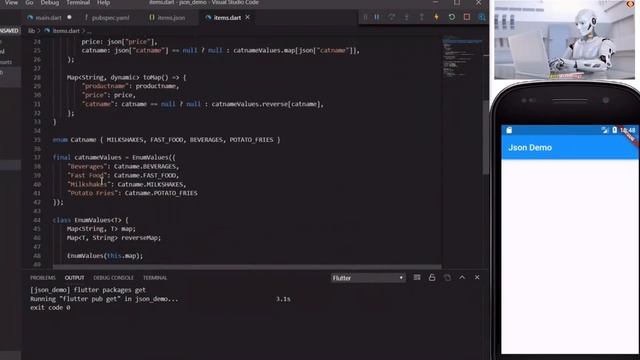640x360 pixels.
Task: Click output line 'flutter packages get'
Action: 88,290
